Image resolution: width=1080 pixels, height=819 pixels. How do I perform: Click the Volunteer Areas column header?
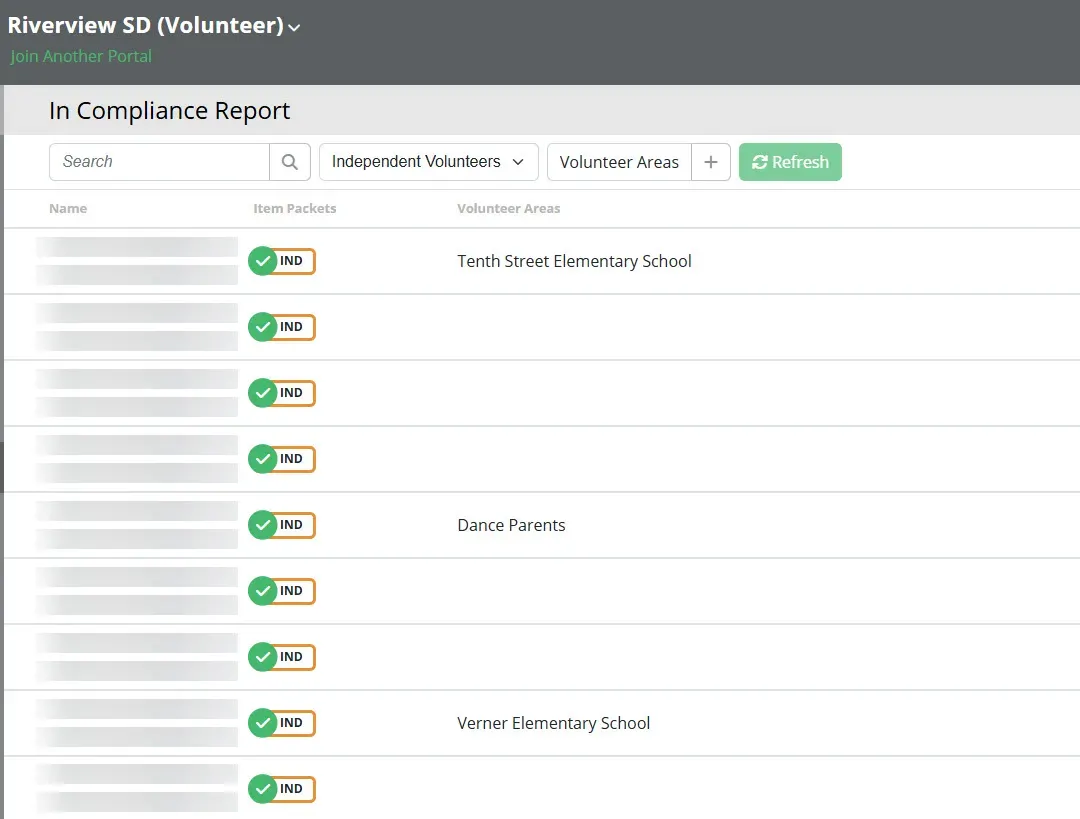coord(509,209)
